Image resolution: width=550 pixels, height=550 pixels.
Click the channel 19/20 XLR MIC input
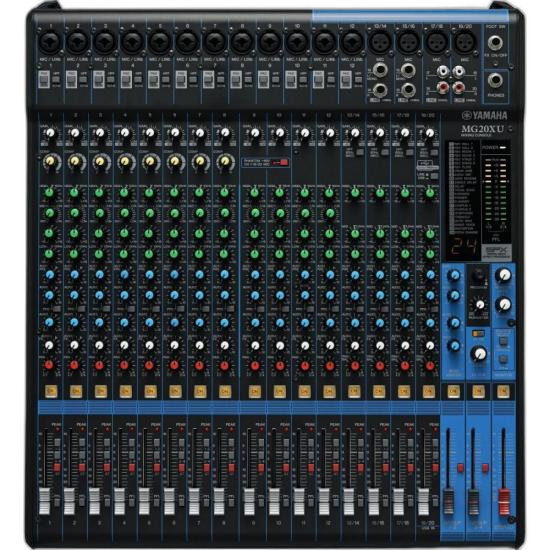click(x=465, y=42)
